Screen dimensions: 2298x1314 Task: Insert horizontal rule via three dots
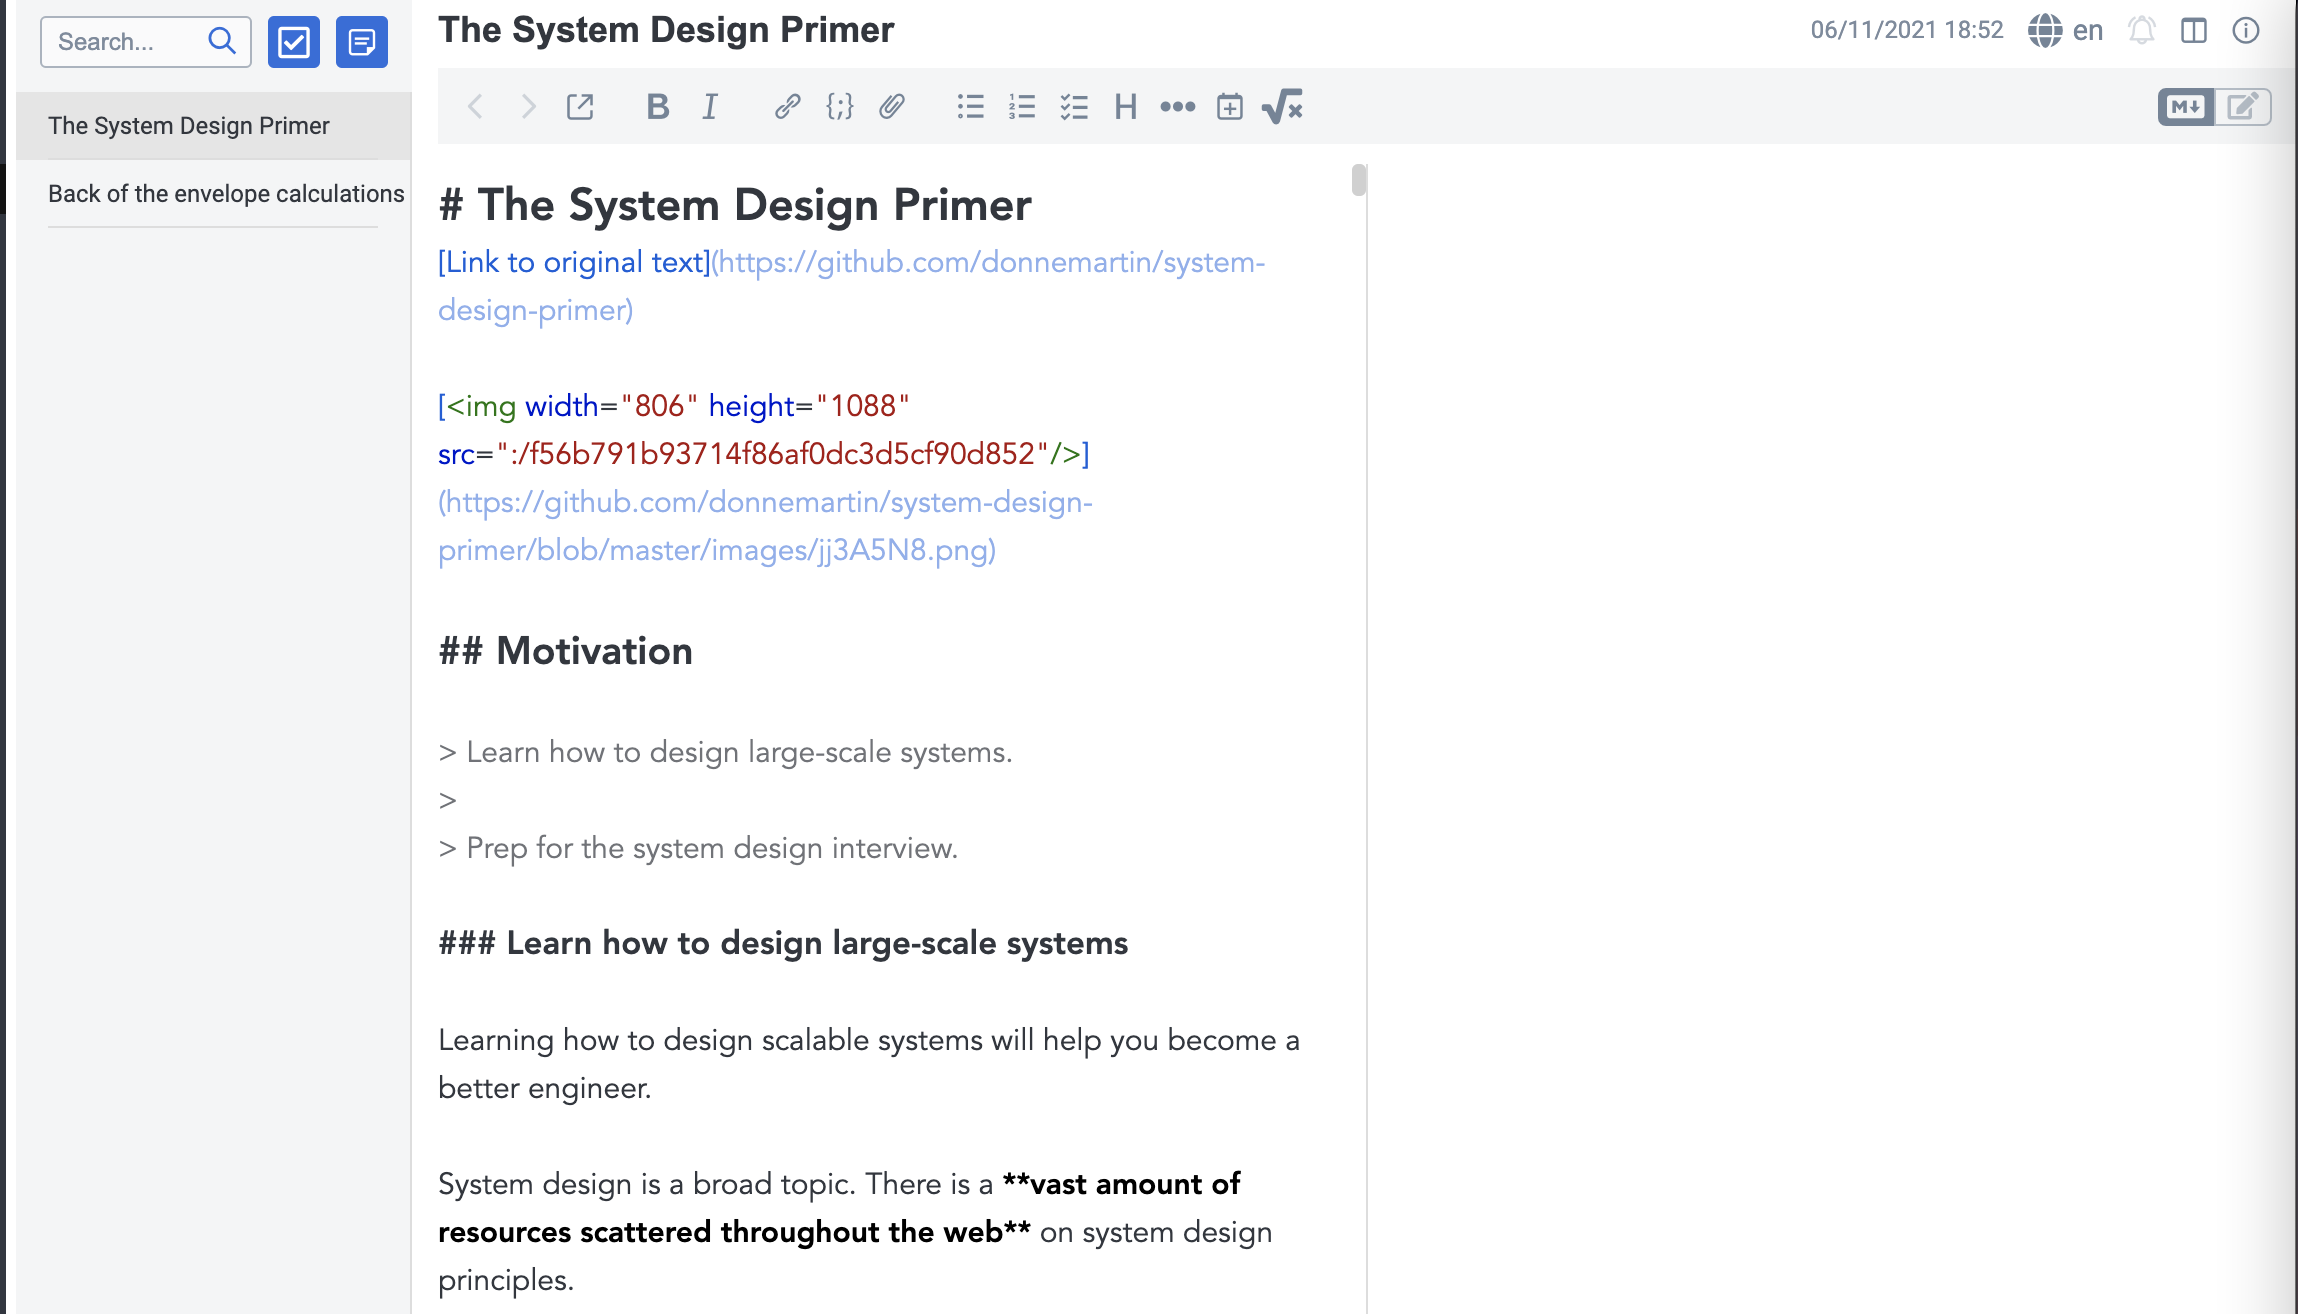click(x=1178, y=107)
